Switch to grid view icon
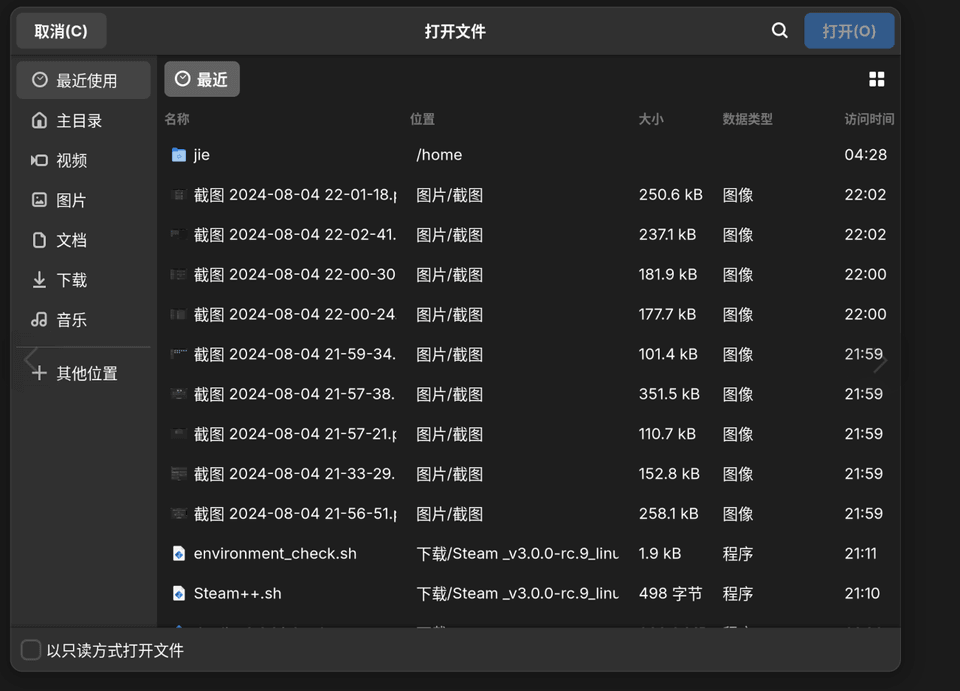The height and width of the screenshot is (691, 960). pos(877,80)
